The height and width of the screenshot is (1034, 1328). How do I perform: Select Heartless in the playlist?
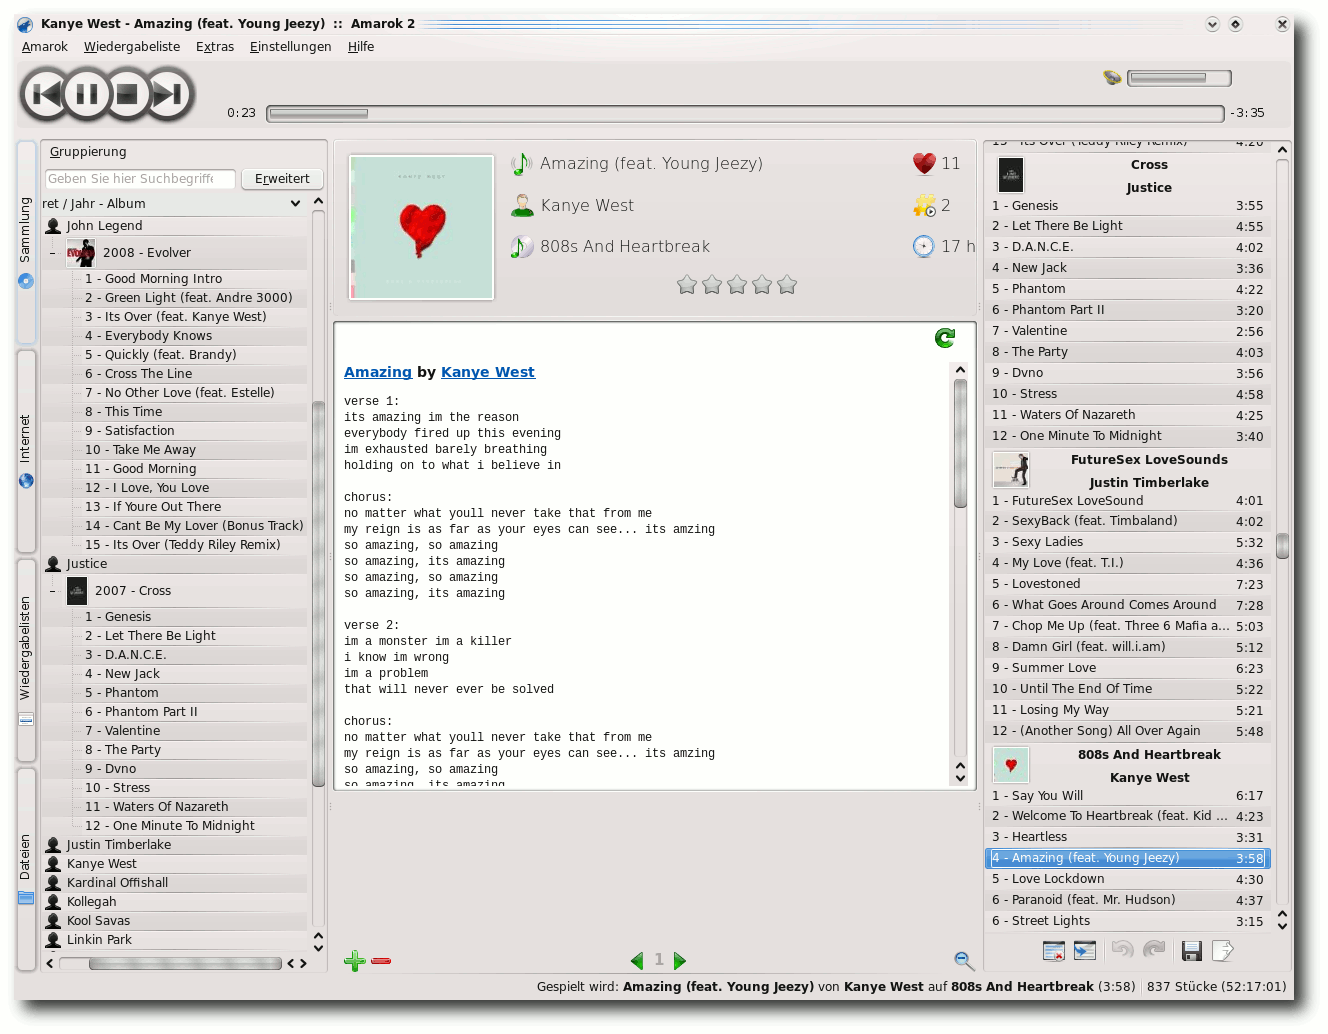(1127, 837)
